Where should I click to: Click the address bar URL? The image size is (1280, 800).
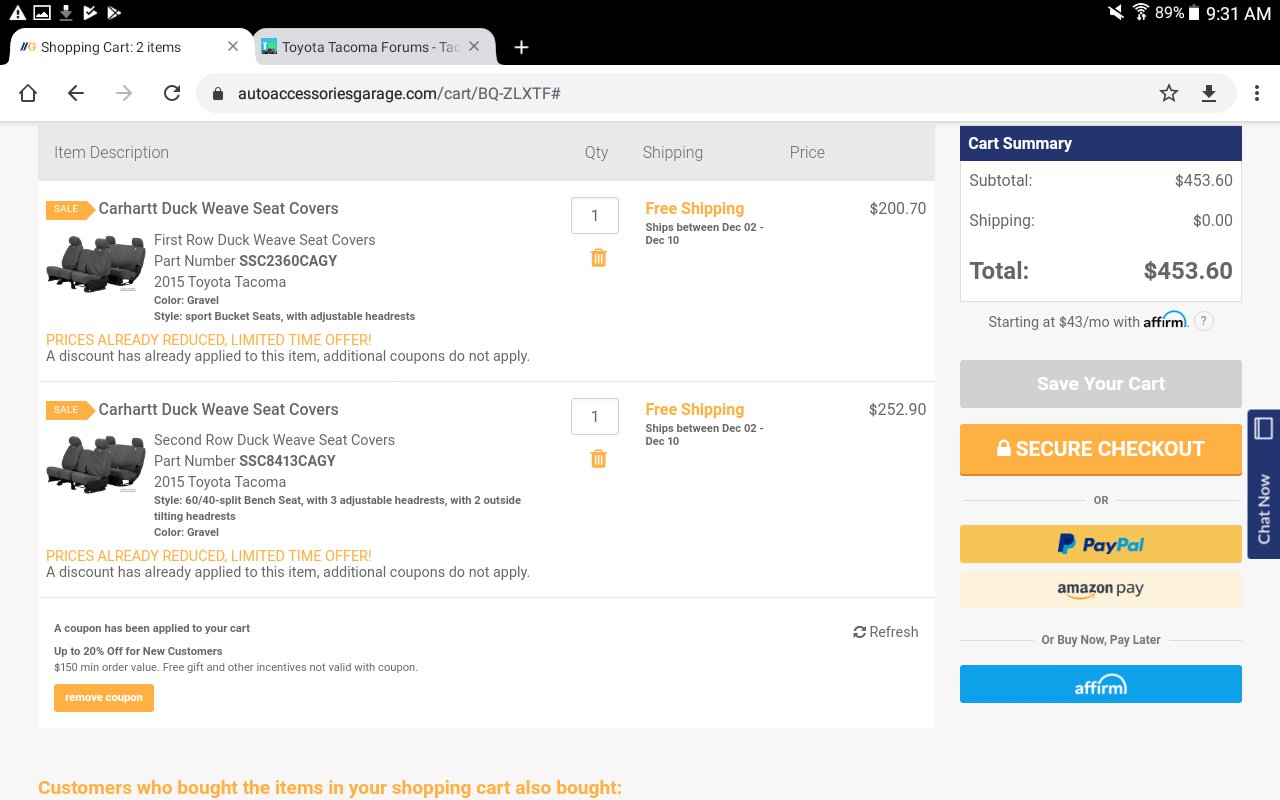[x=398, y=93]
